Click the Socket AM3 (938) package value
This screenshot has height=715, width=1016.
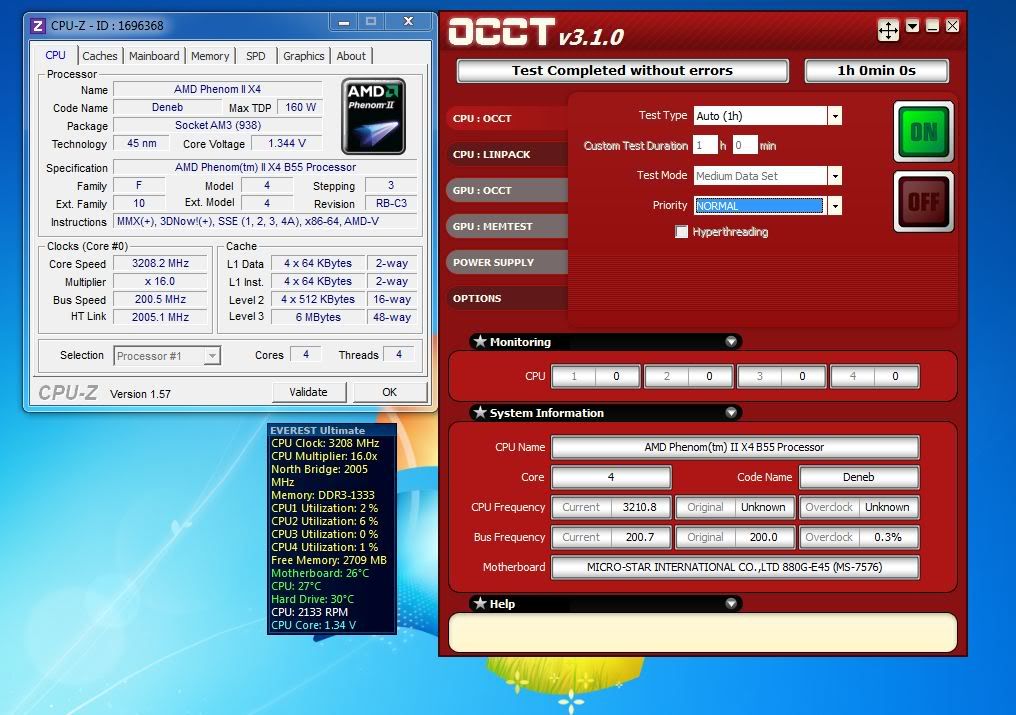pyautogui.click(x=218, y=125)
